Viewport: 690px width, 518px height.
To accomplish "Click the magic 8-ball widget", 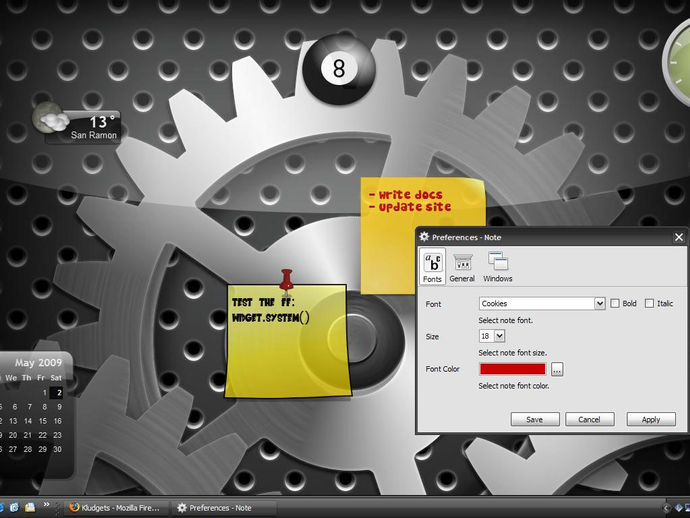I will coord(339,69).
